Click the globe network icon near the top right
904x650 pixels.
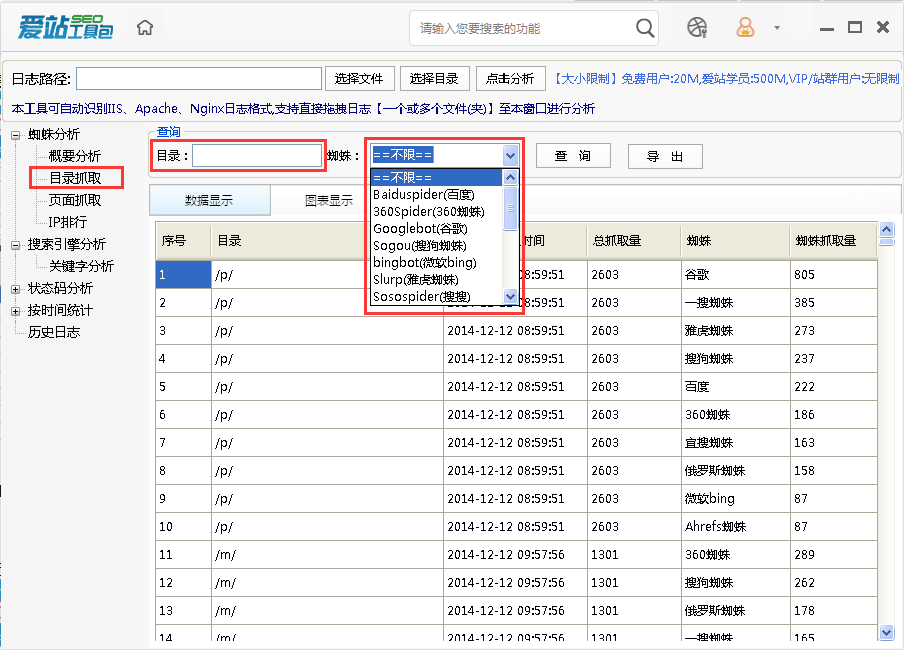697,28
